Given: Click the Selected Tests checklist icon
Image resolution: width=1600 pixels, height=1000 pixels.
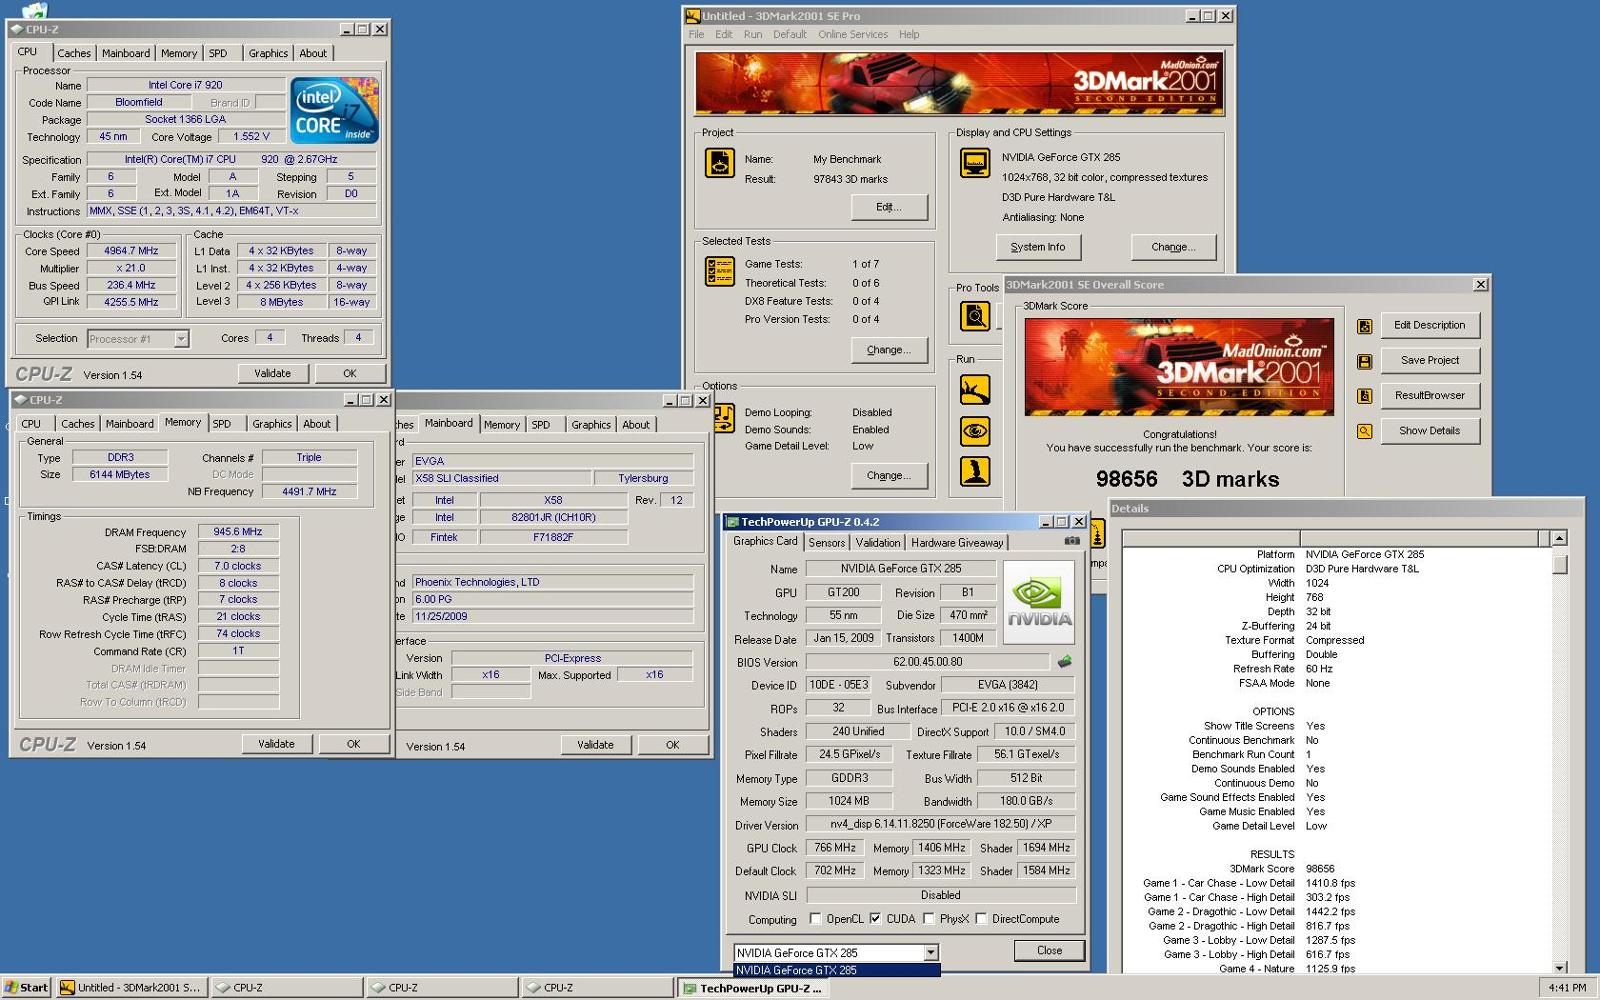Looking at the screenshot, I should 720,271.
